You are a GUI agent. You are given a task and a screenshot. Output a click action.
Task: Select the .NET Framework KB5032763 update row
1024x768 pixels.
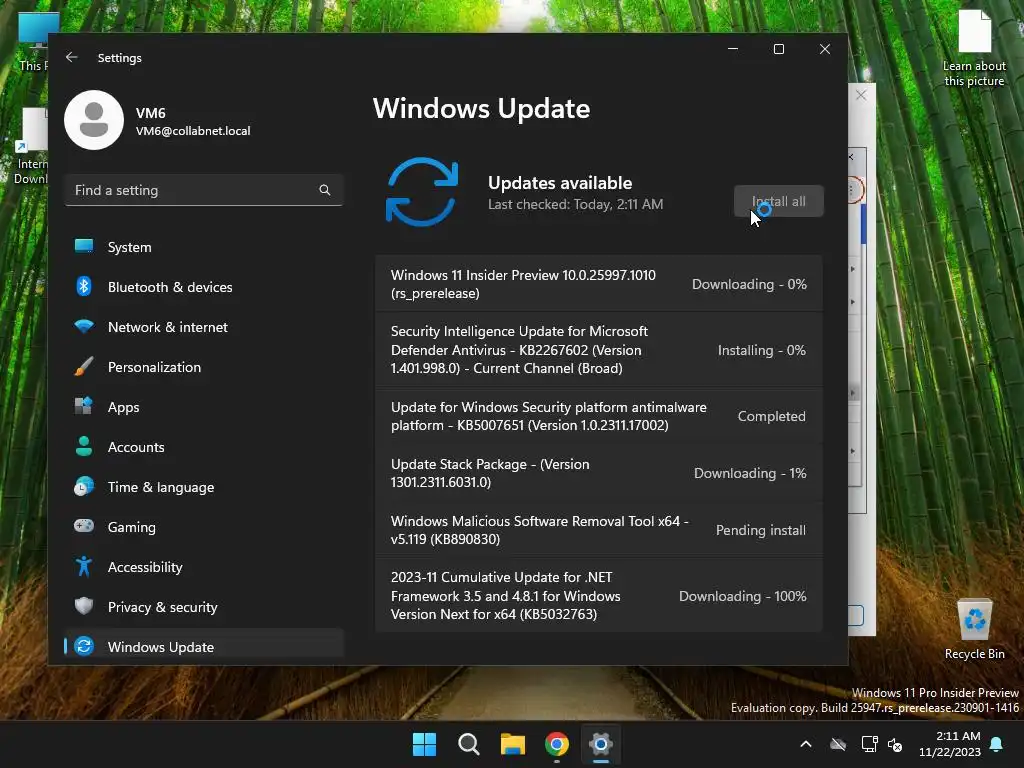click(x=598, y=596)
